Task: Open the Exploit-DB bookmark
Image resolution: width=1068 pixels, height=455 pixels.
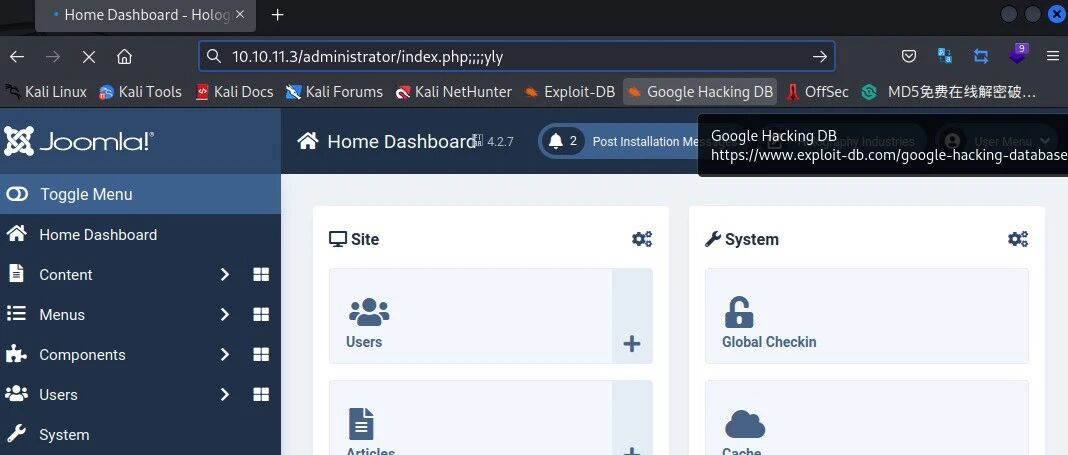Action: point(569,92)
